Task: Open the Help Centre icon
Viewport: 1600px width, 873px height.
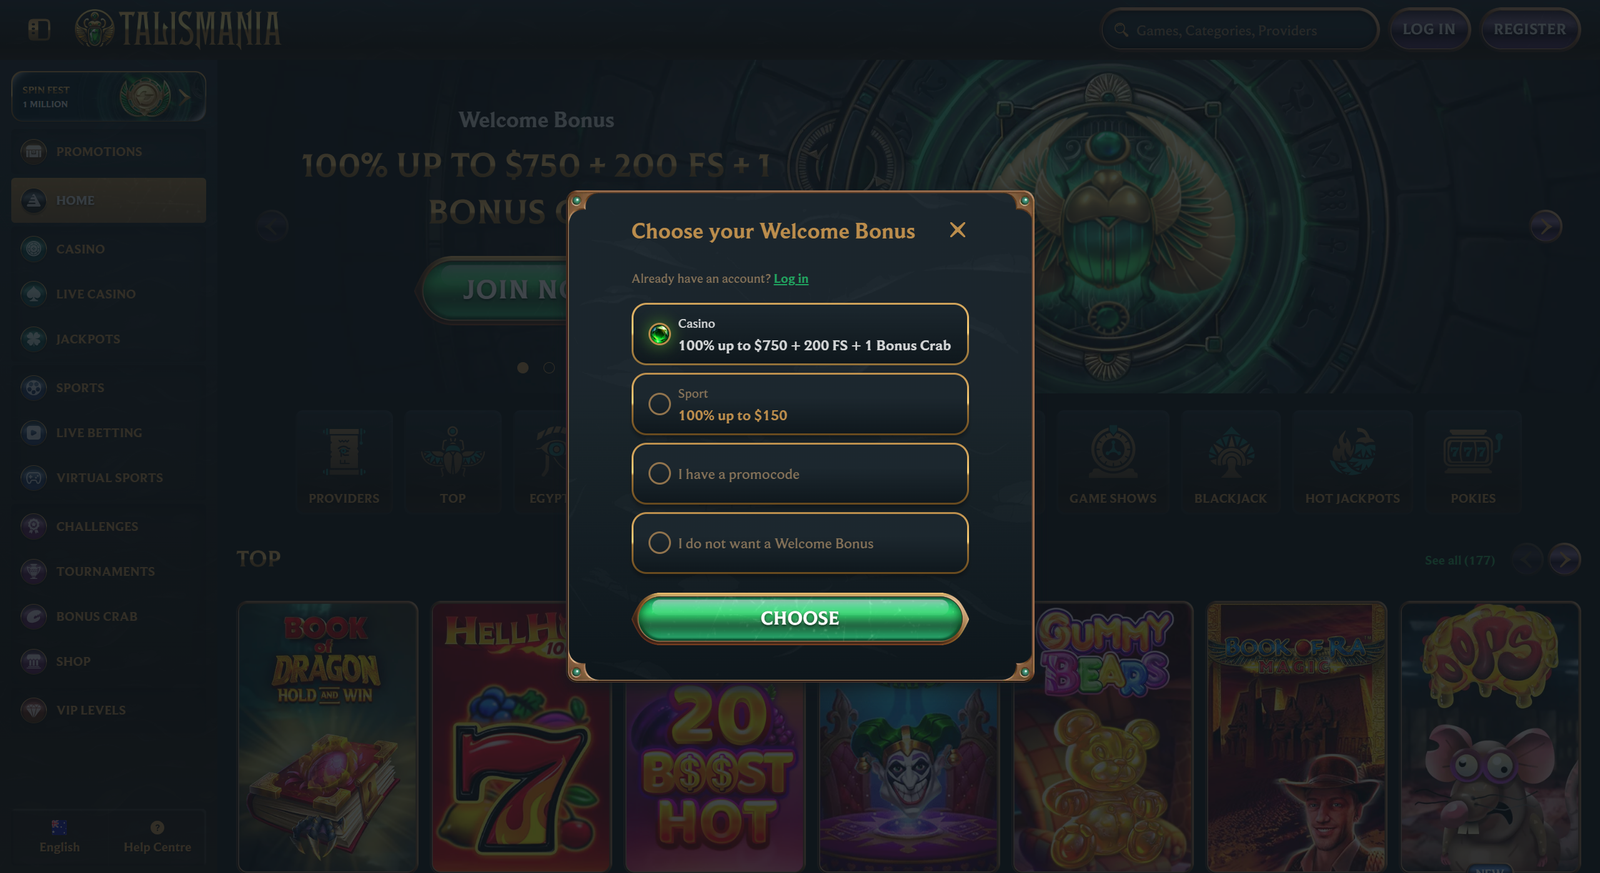Action: 157,827
